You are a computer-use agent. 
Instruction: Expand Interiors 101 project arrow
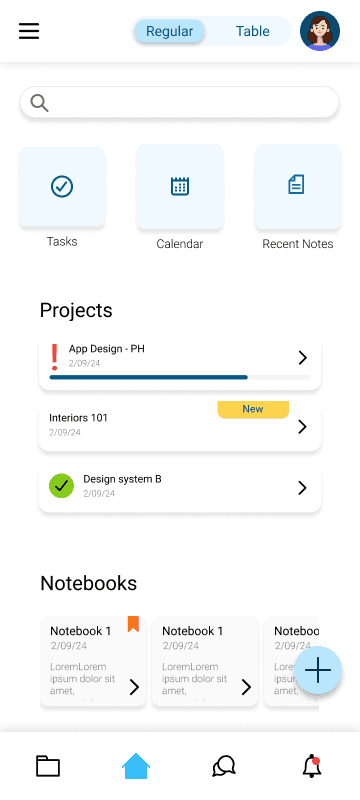click(302, 427)
